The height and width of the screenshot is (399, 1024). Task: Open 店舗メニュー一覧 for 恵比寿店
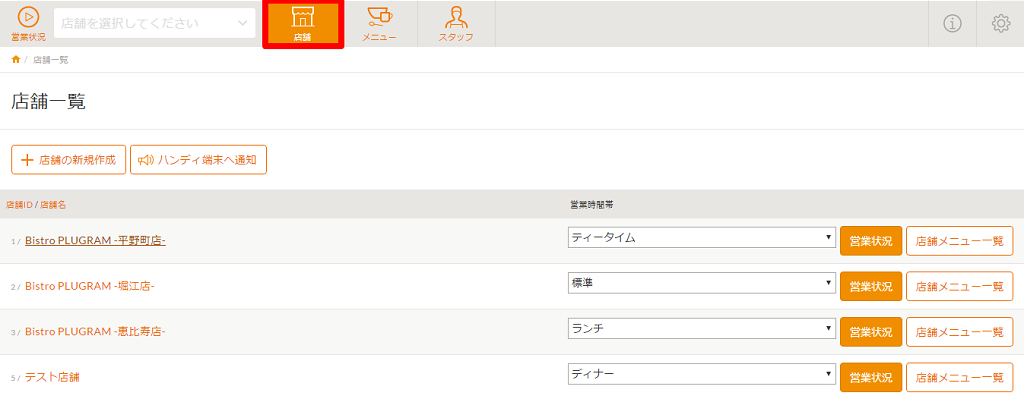click(959, 332)
